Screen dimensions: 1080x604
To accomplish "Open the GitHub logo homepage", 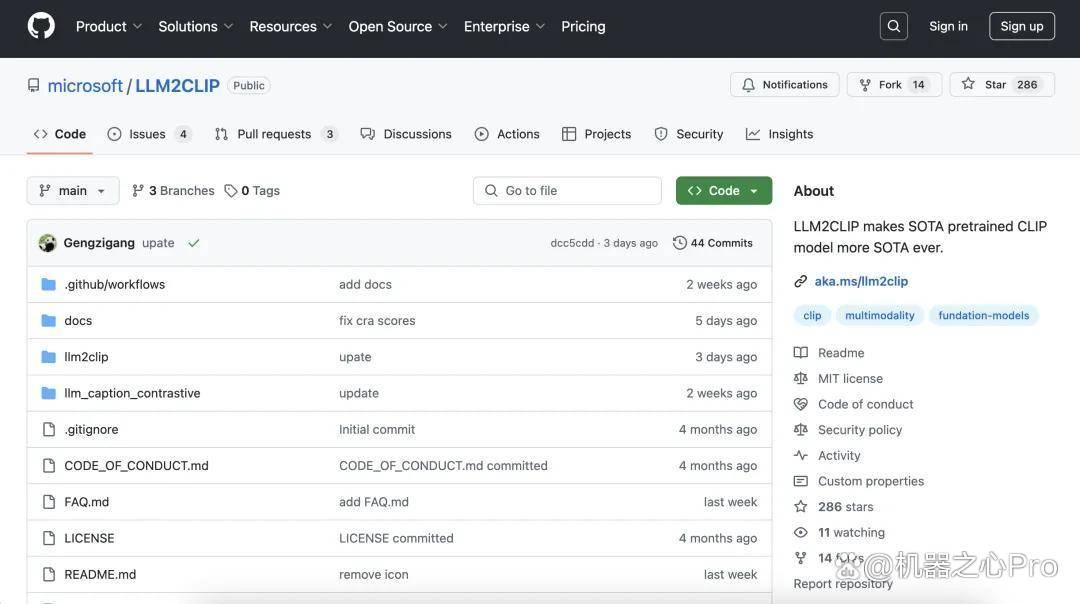I will click(41, 26).
